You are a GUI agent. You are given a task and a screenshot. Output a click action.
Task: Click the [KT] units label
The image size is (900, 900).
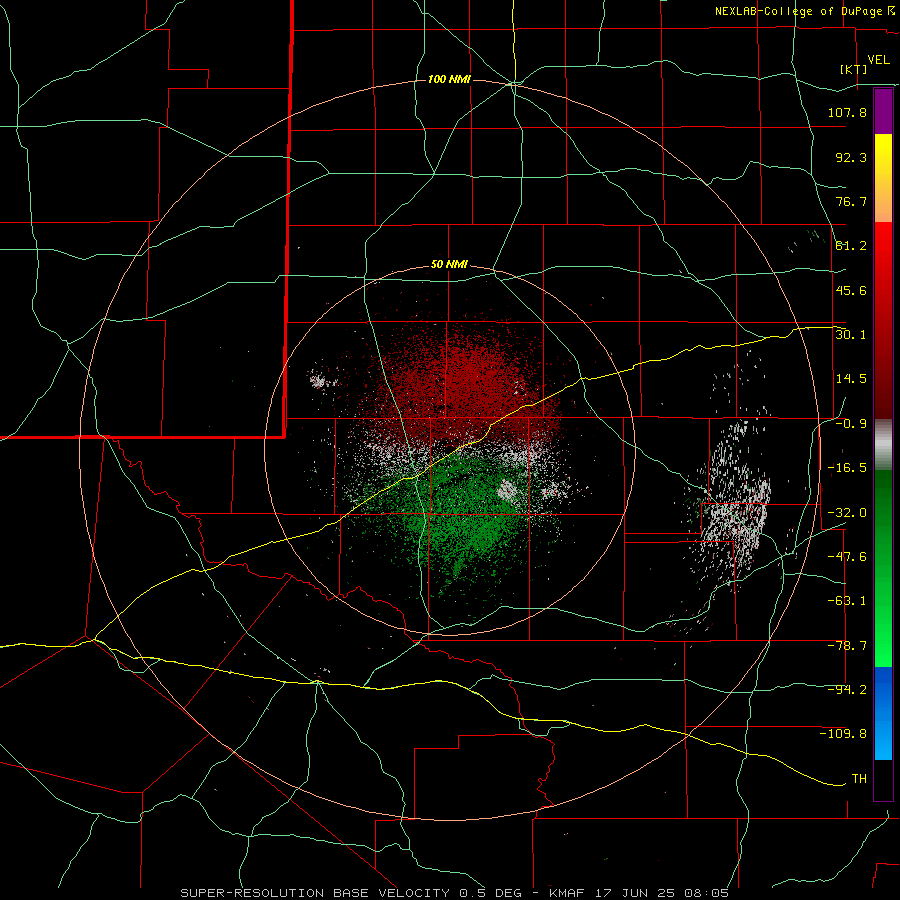pyautogui.click(x=854, y=69)
